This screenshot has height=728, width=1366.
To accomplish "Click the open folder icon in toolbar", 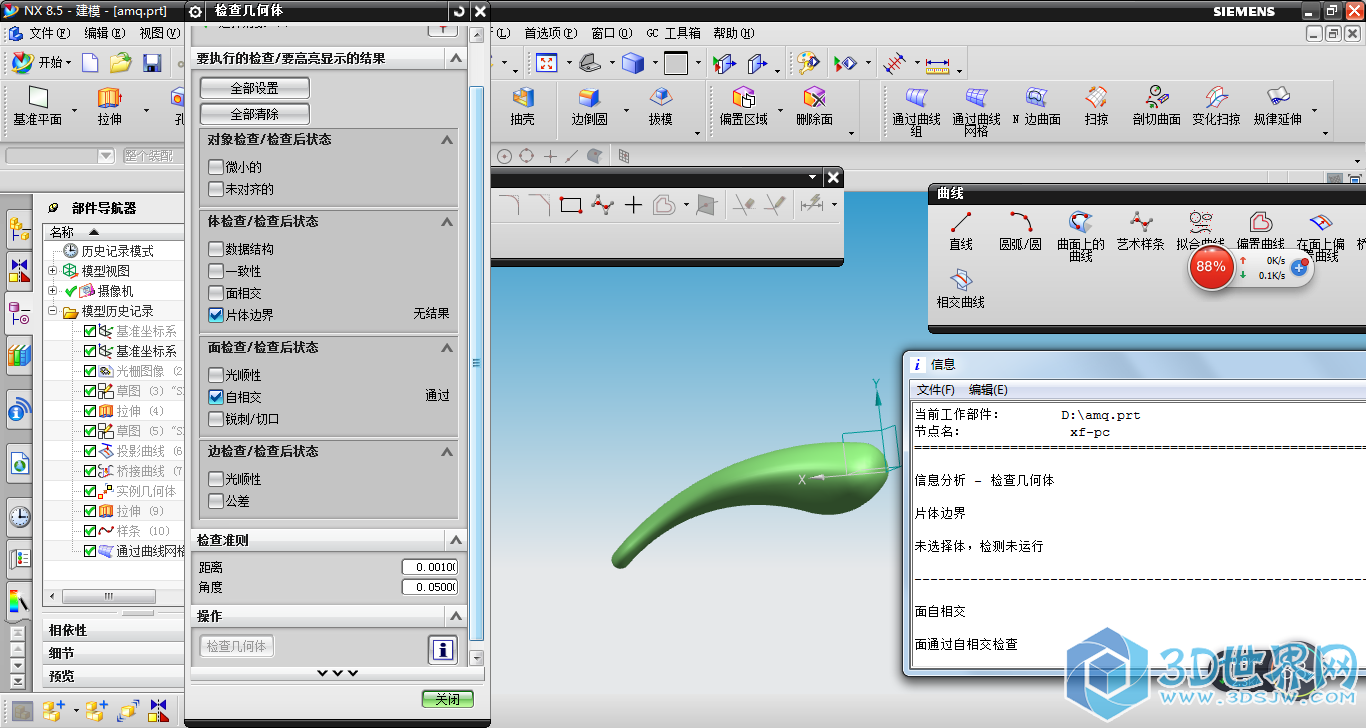I will (121, 63).
